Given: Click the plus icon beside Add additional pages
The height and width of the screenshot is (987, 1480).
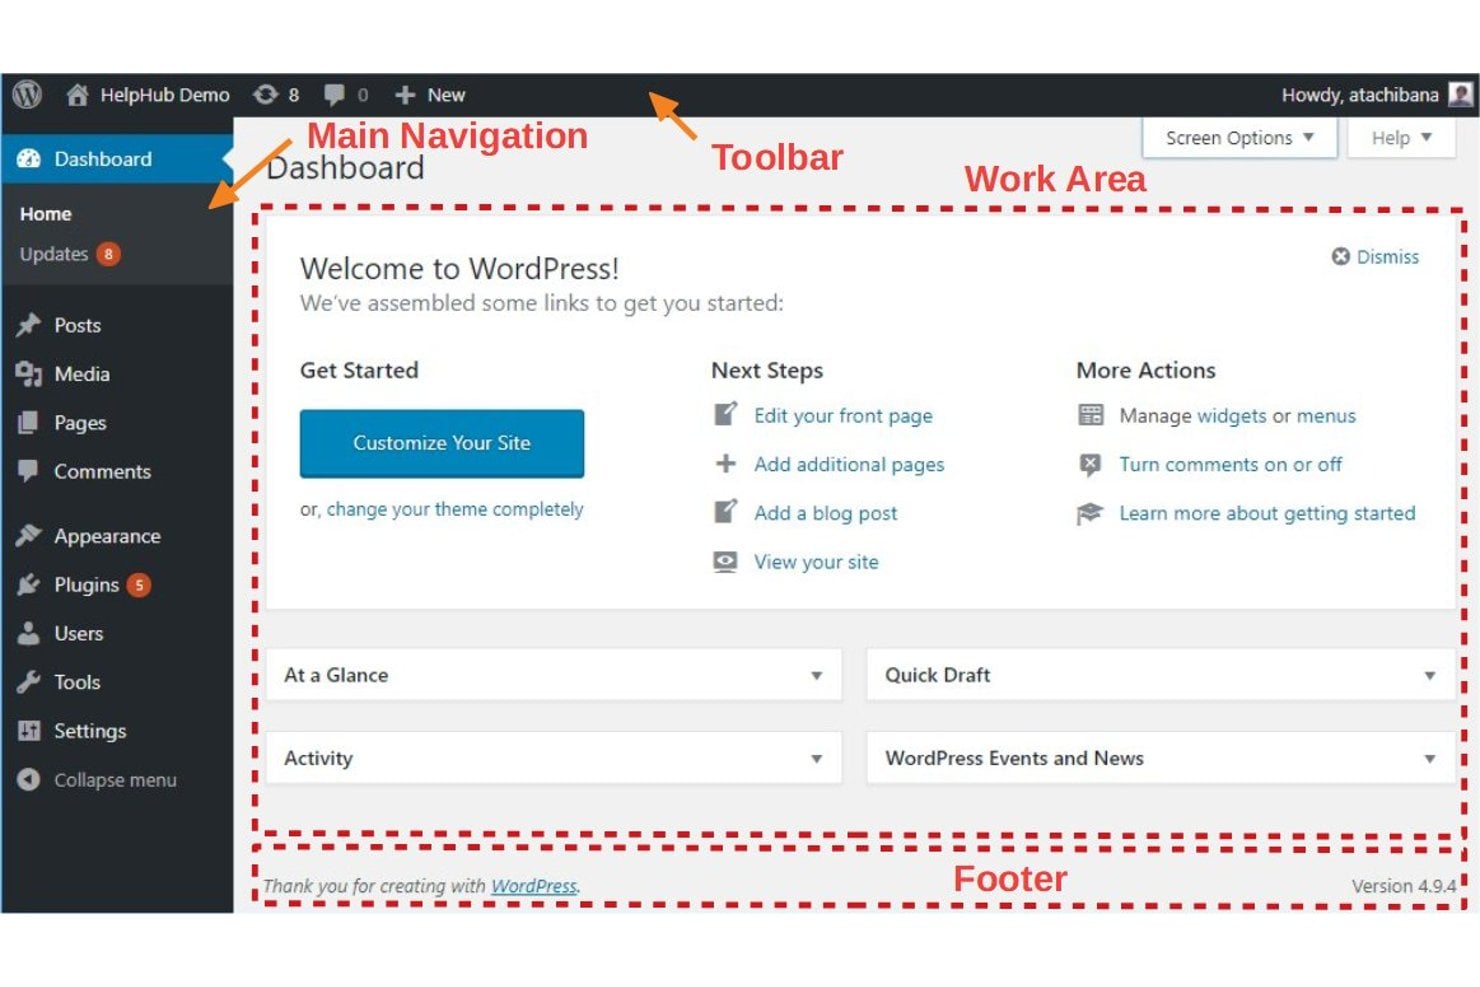Looking at the screenshot, I should [726, 464].
